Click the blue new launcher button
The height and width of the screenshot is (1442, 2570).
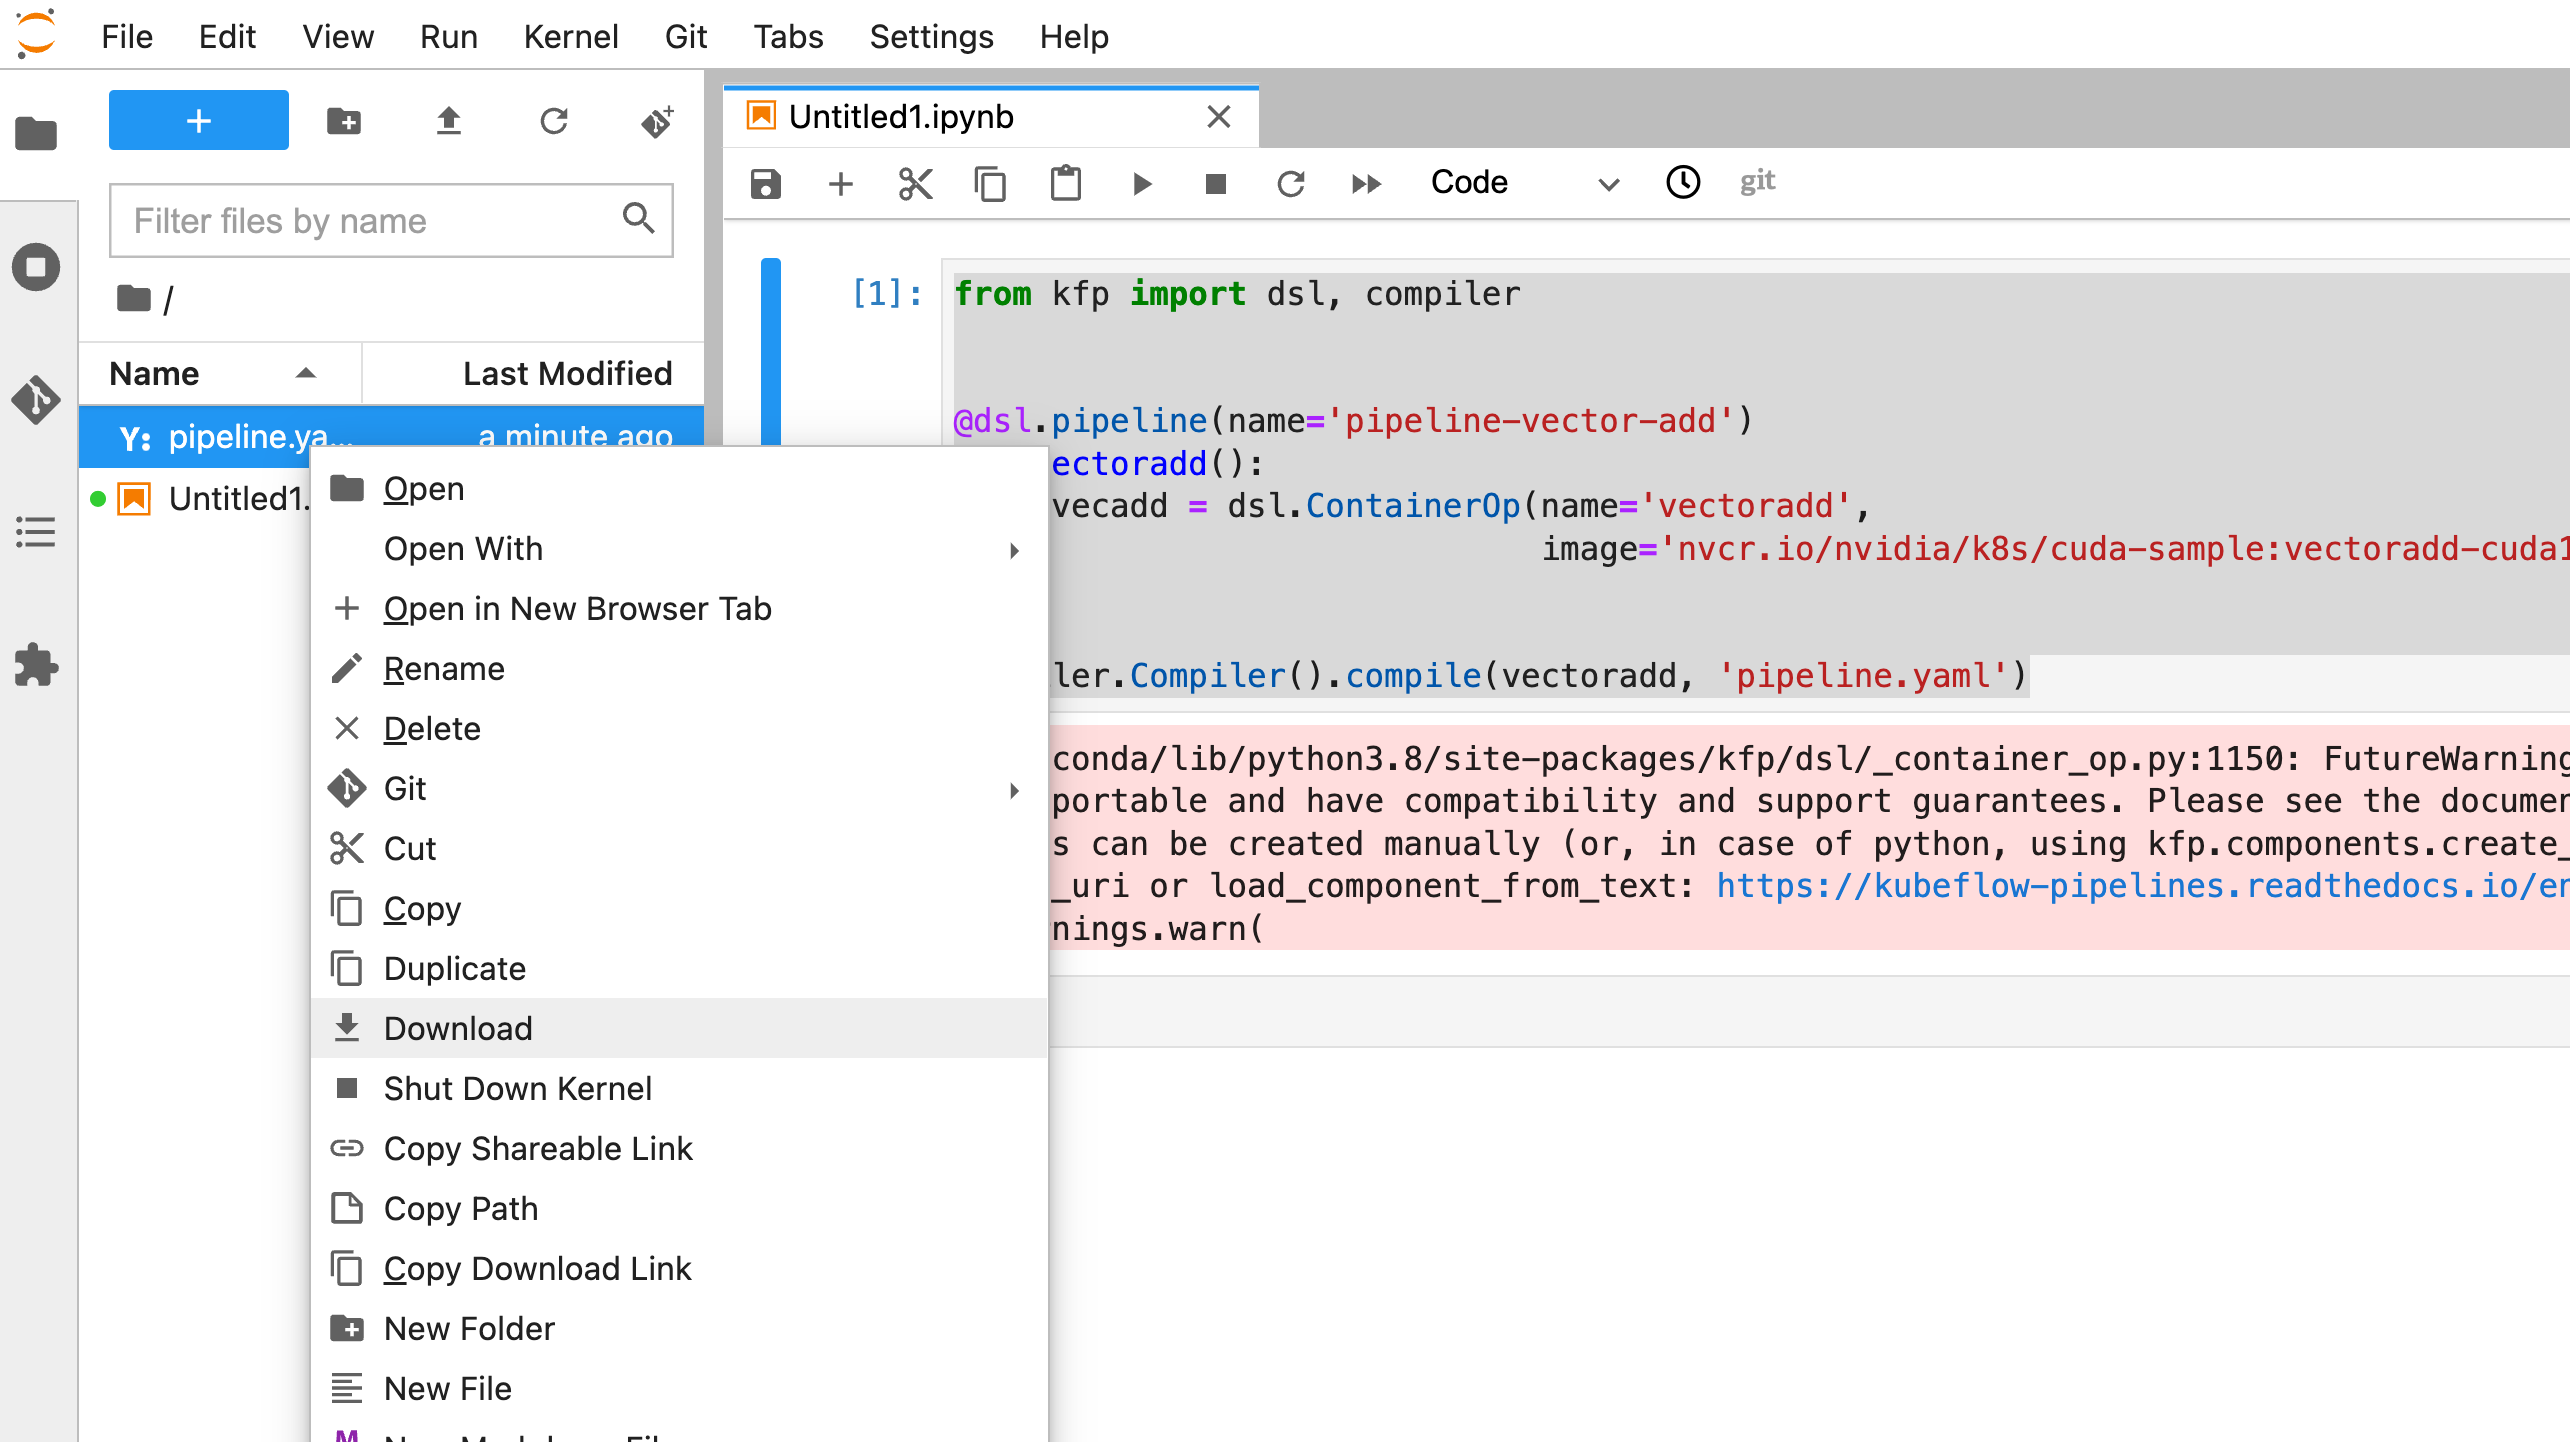point(197,120)
